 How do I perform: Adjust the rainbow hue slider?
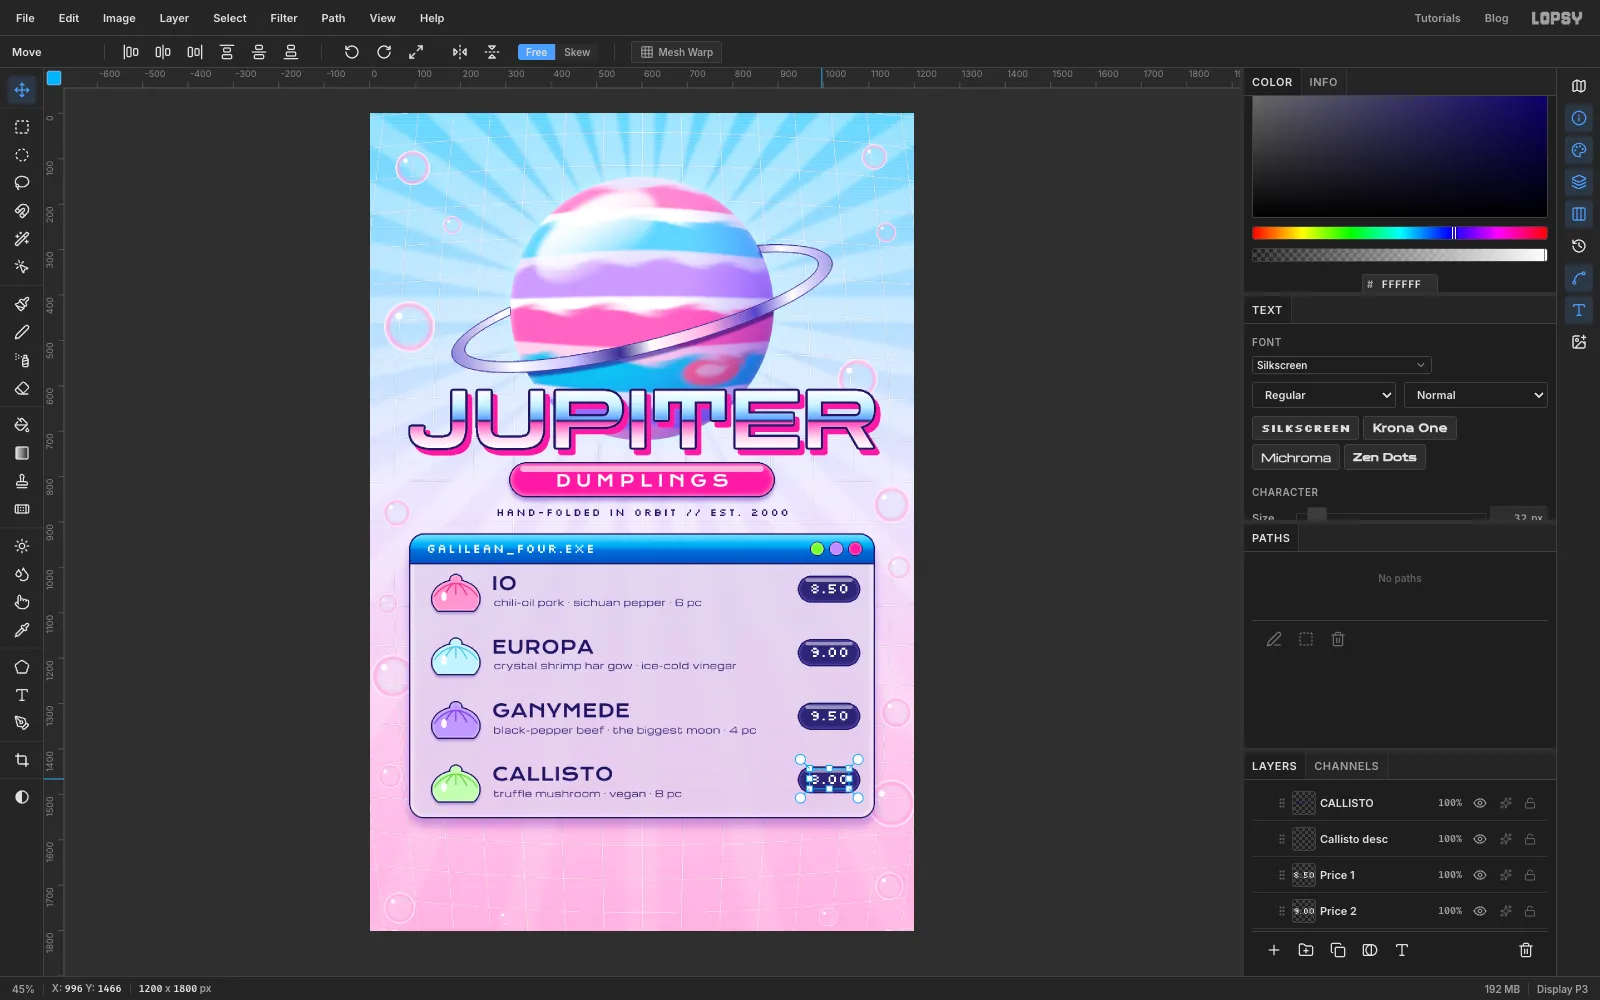(x=1400, y=233)
